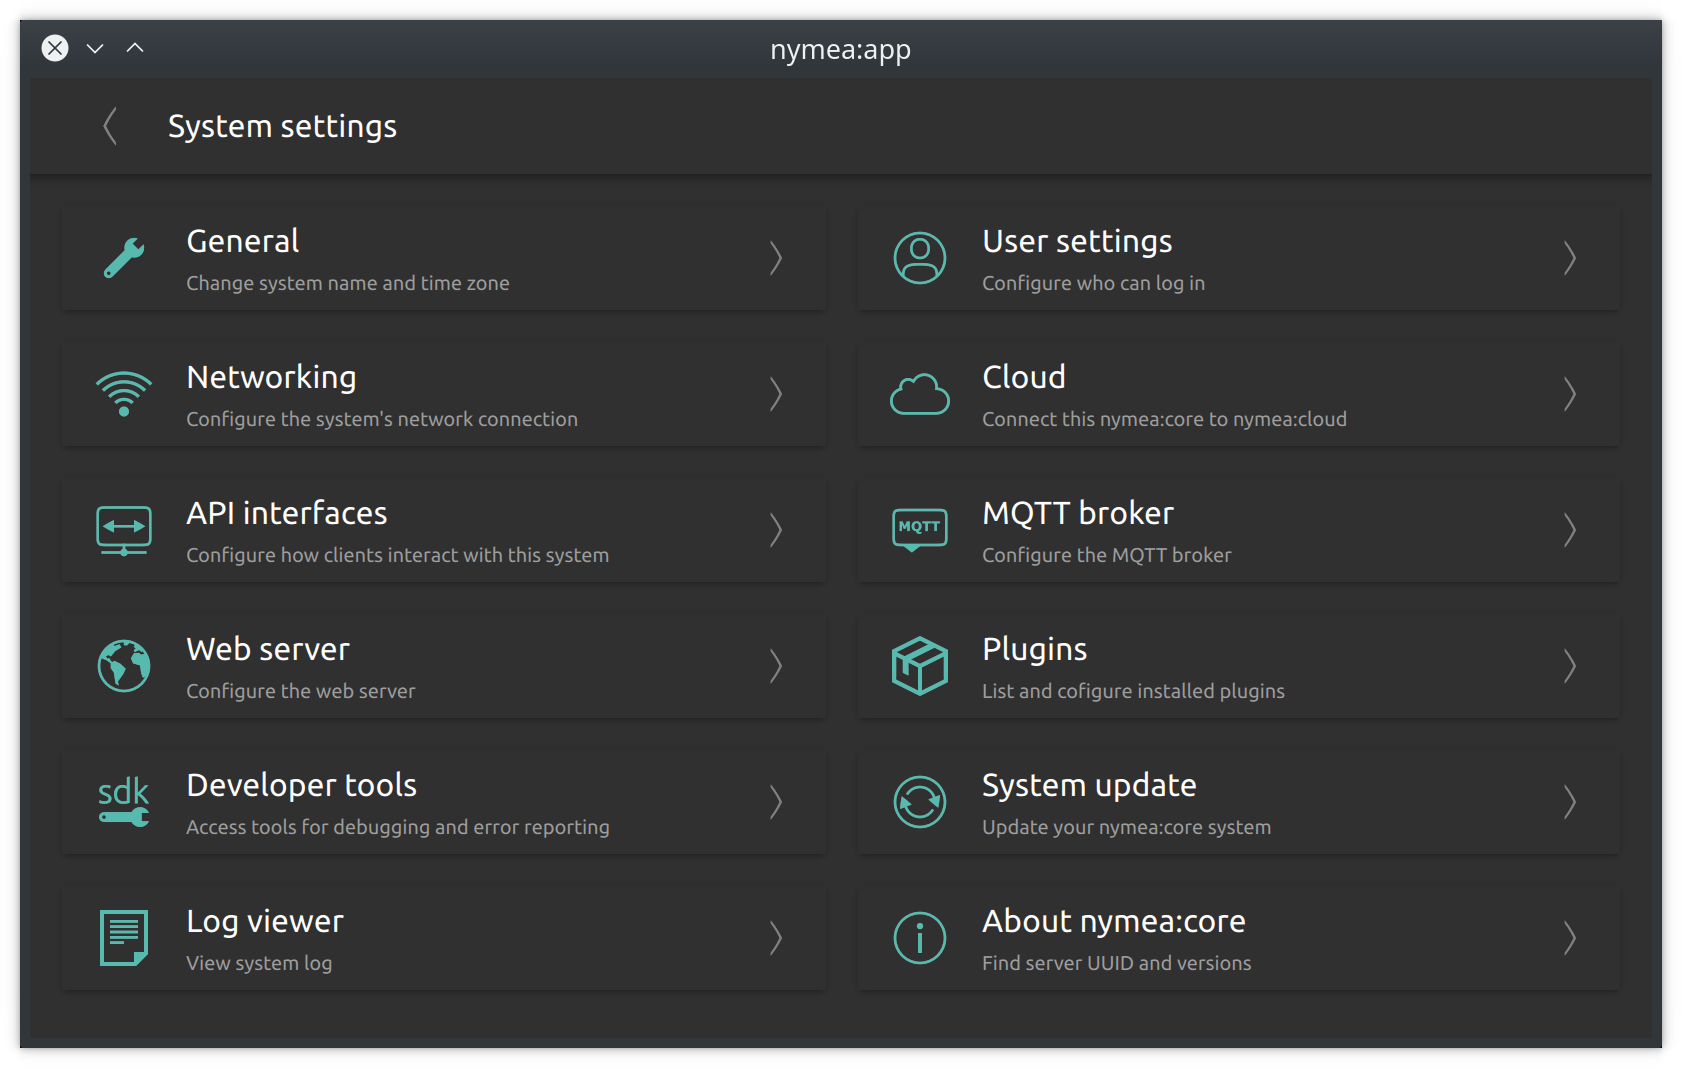The width and height of the screenshot is (1682, 1068).
Task: Click 'List and cofigure installed plugins' text
Action: click(x=1133, y=691)
